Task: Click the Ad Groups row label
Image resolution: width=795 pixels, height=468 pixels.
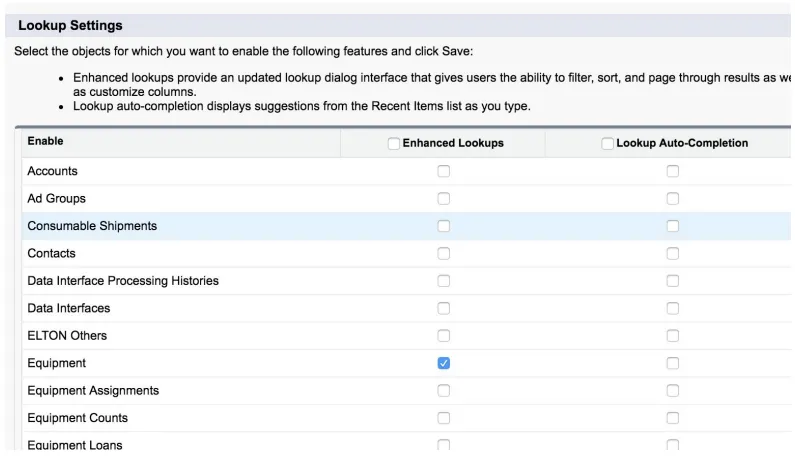Action: coord(56,199)
